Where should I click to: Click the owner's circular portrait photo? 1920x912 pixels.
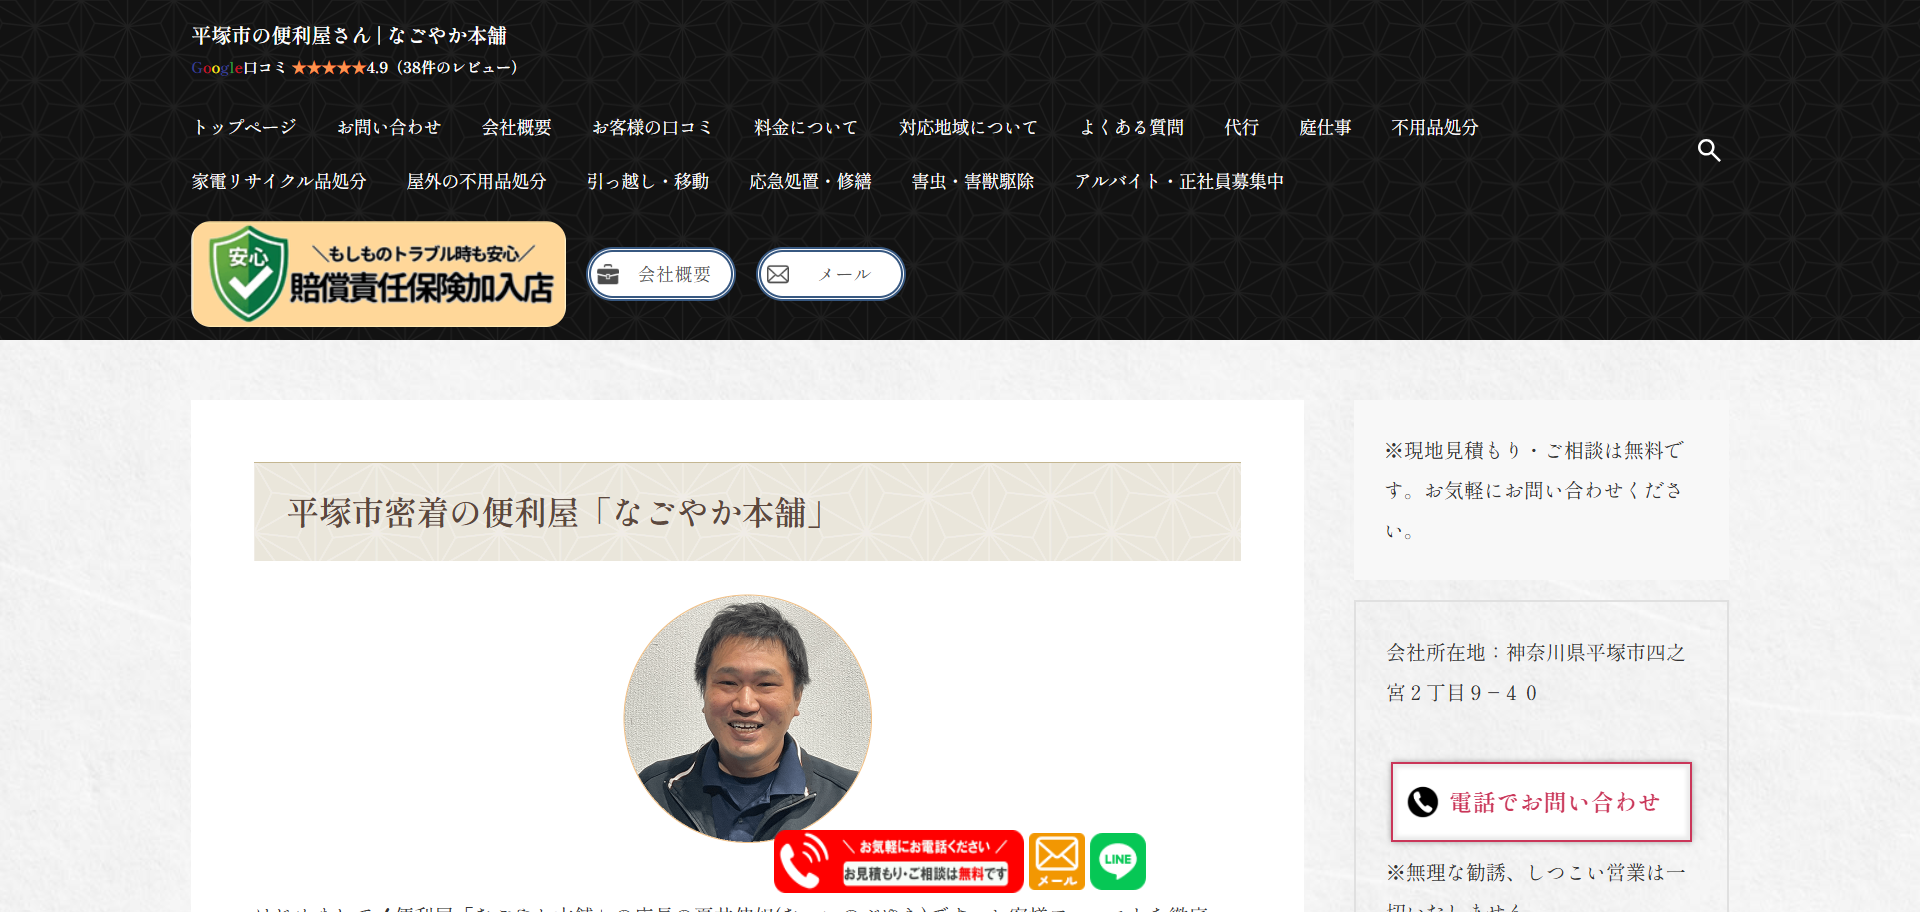tap(748, 718)
